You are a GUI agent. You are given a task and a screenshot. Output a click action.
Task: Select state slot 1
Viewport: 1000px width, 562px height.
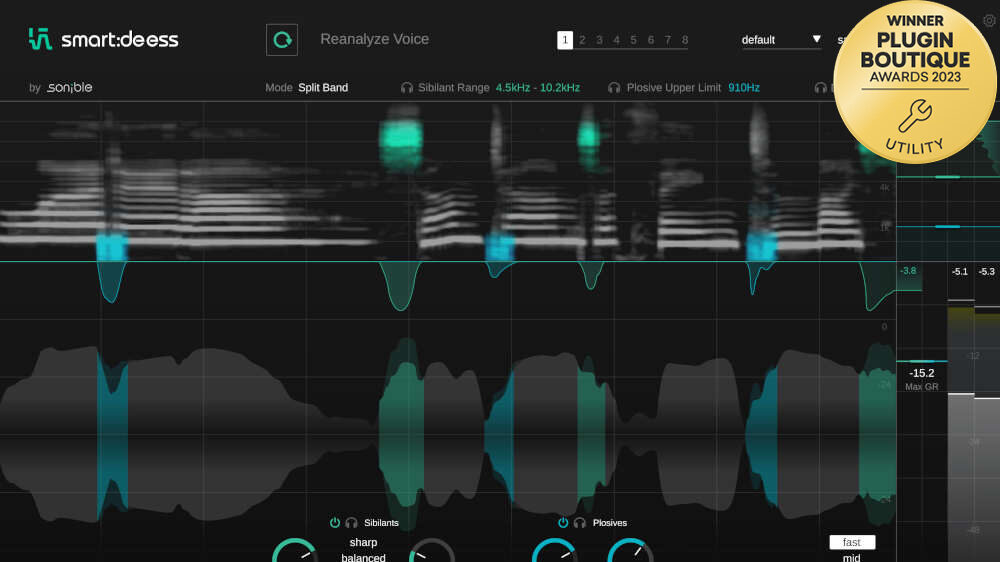(565, 40)
